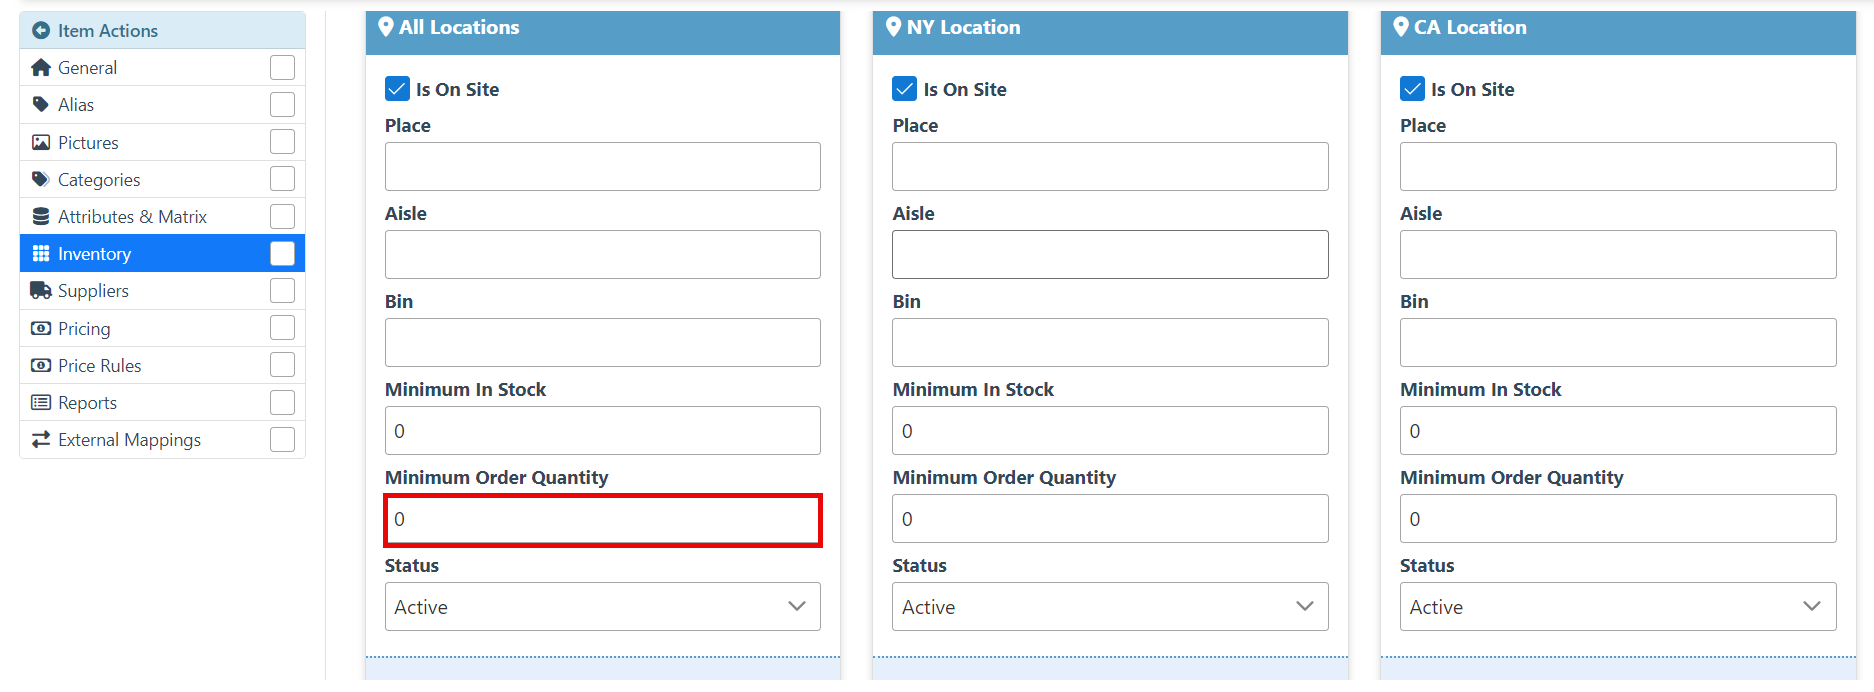The width and height of the screenshot is (1874, 692).
Task: Open the Inventory section
Action: 94,254
